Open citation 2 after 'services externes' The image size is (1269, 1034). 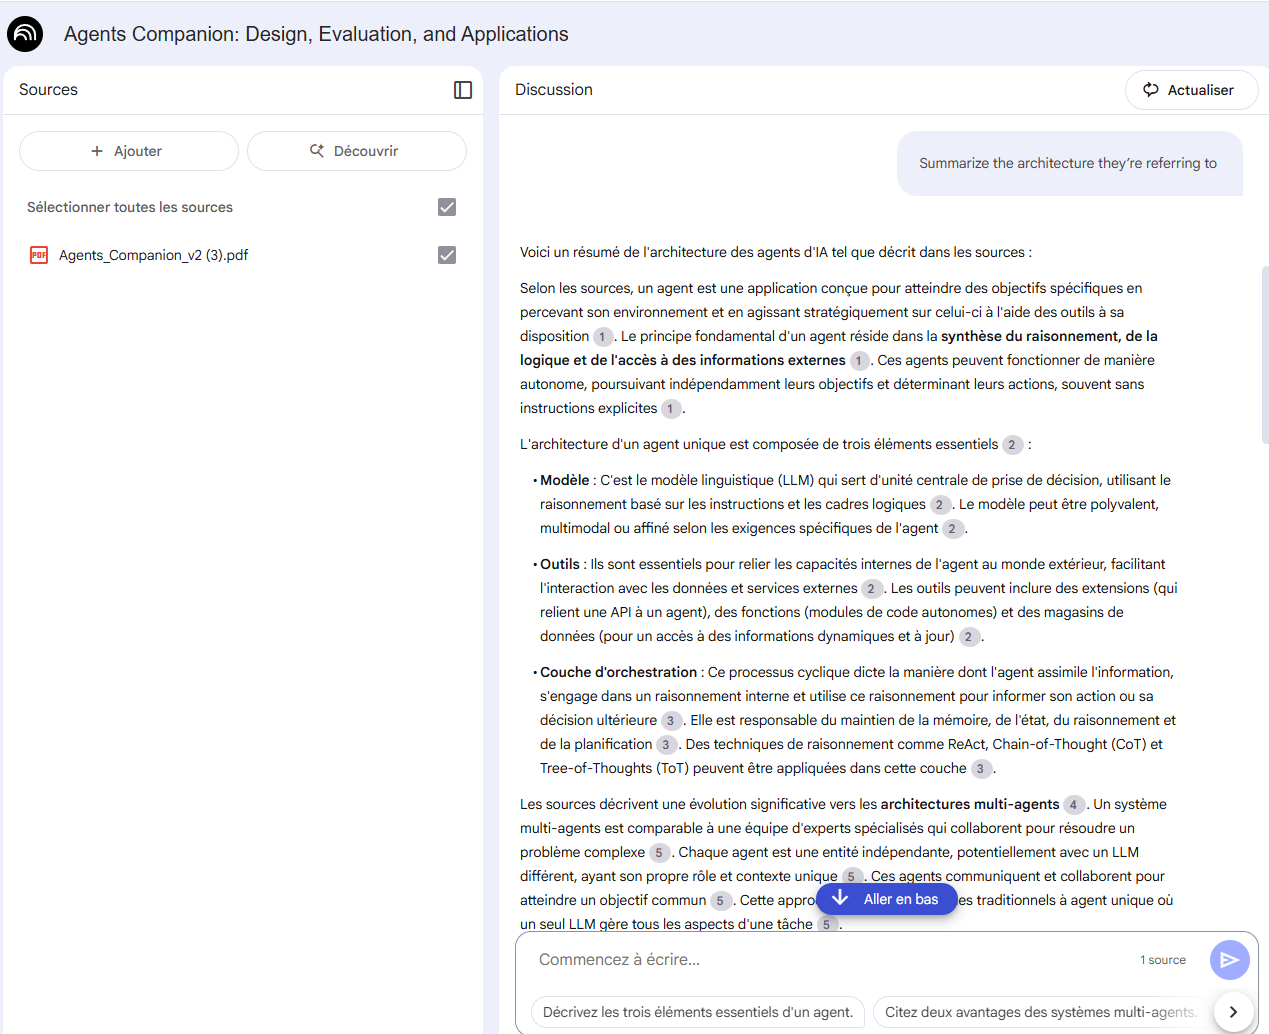pyautogui.click(x=871, y=589)
